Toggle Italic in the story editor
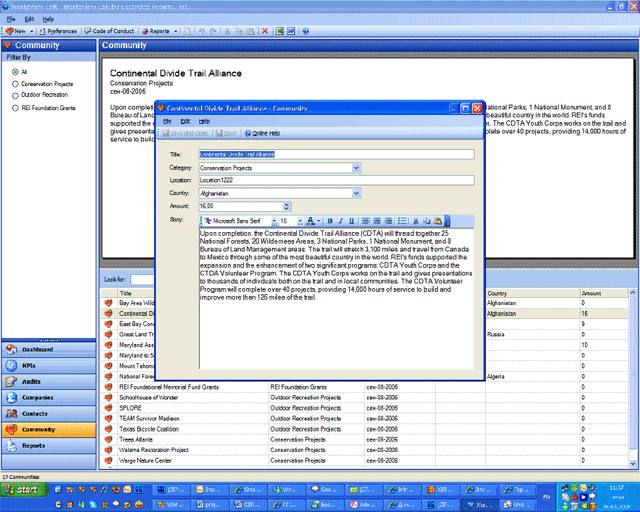The height and width of the screenshot is (512, 640). pos(340,221)
